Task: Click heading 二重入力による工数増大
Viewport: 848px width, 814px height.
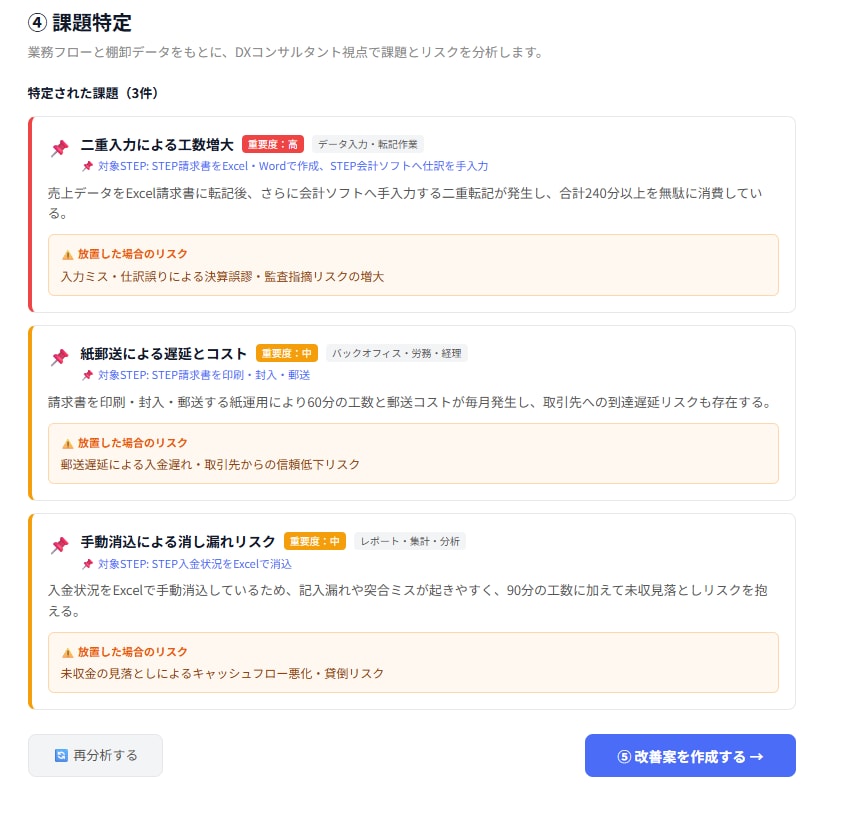Action: pyautogui.click(x=157, y=144)
